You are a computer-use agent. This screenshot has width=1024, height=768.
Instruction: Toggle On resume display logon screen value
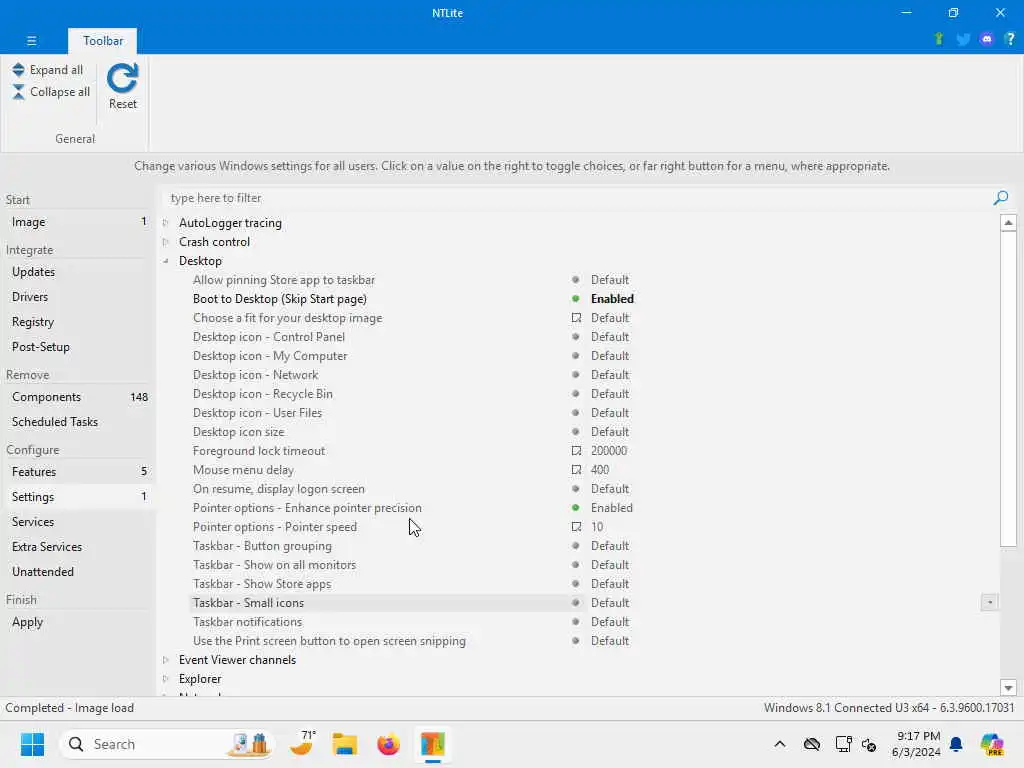tap(609, 488)
